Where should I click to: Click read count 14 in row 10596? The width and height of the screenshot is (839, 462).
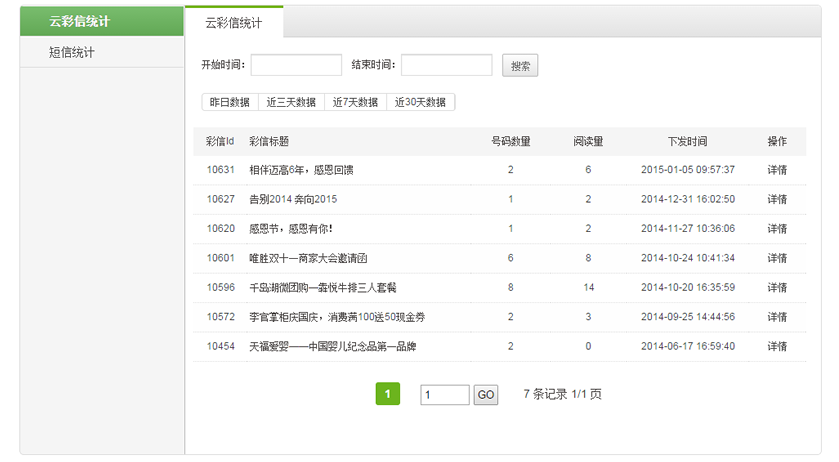point(588,287)
